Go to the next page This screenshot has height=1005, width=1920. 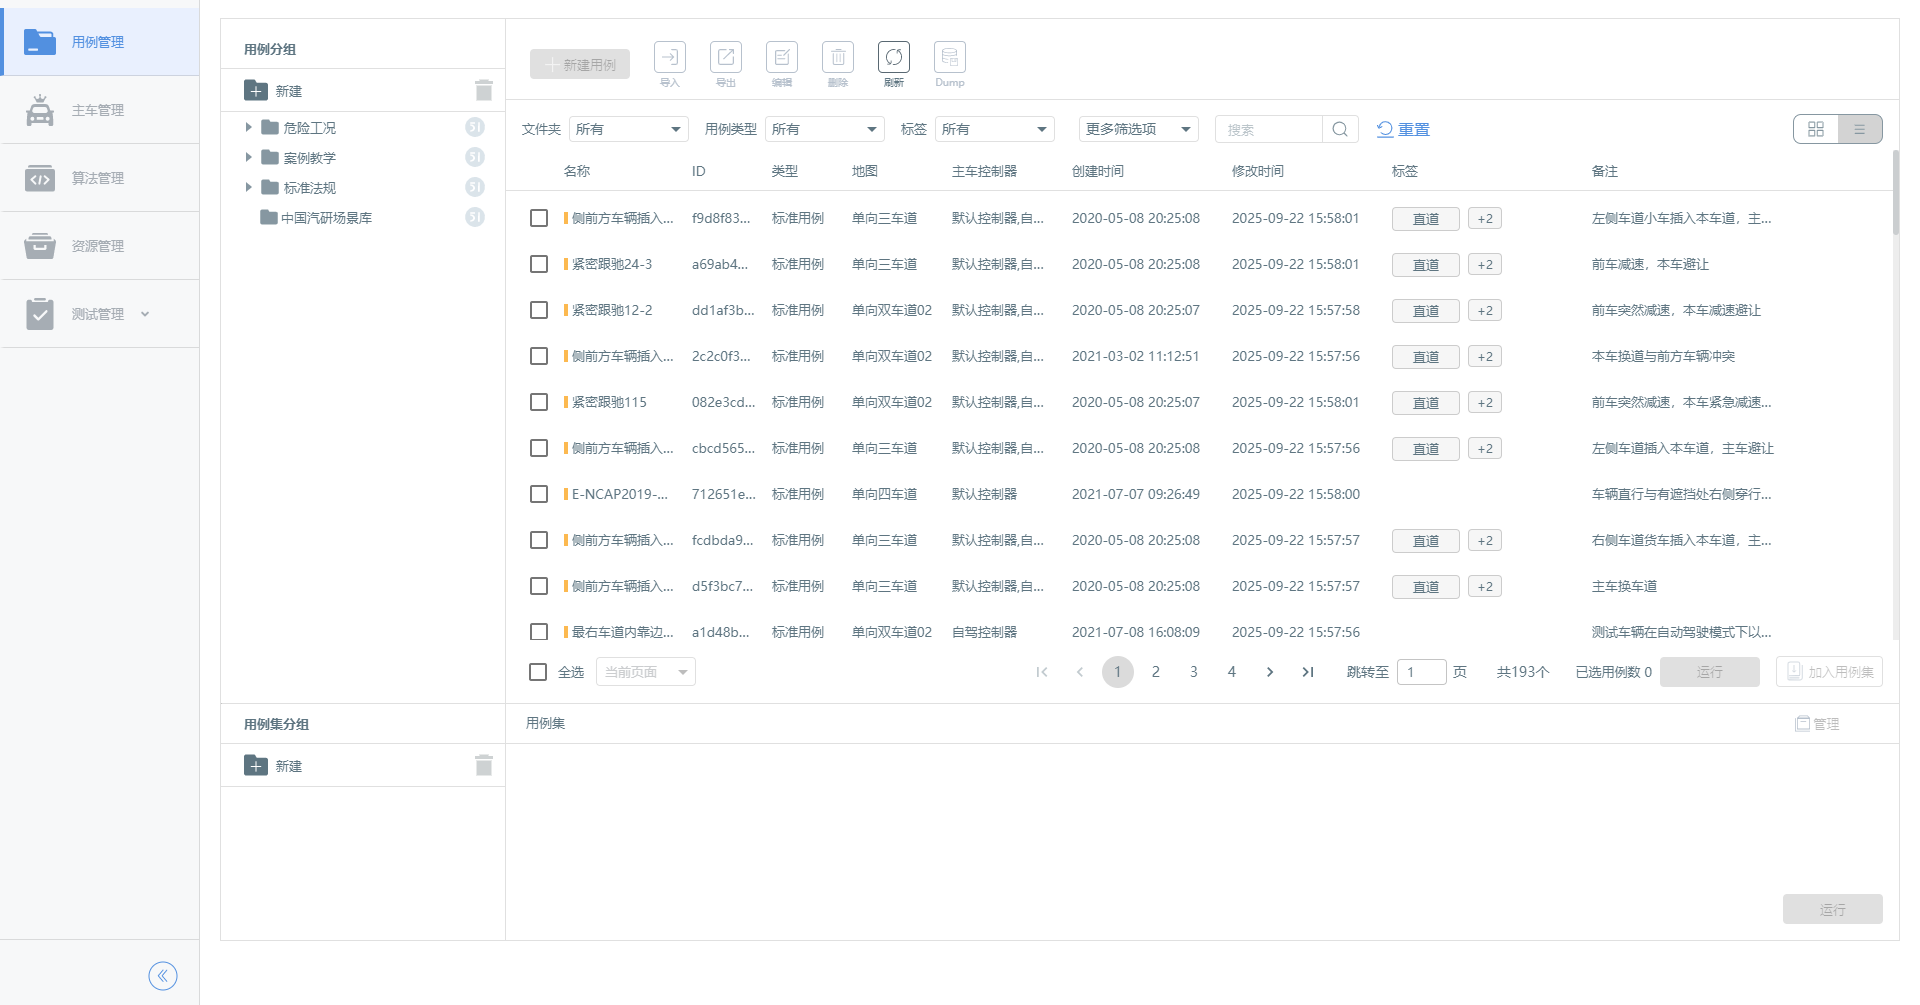click(1270, 672)
